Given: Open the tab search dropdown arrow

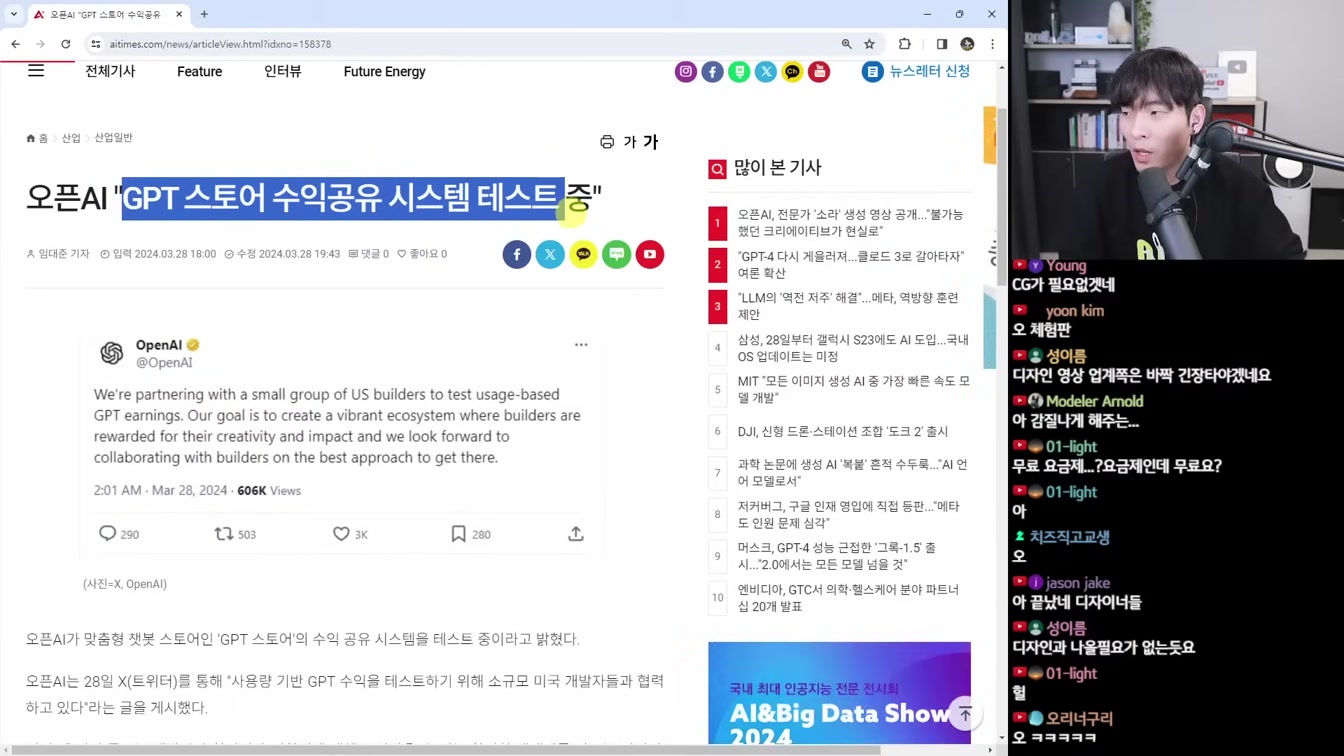Looking at the screenshot, I should [13, 14].
